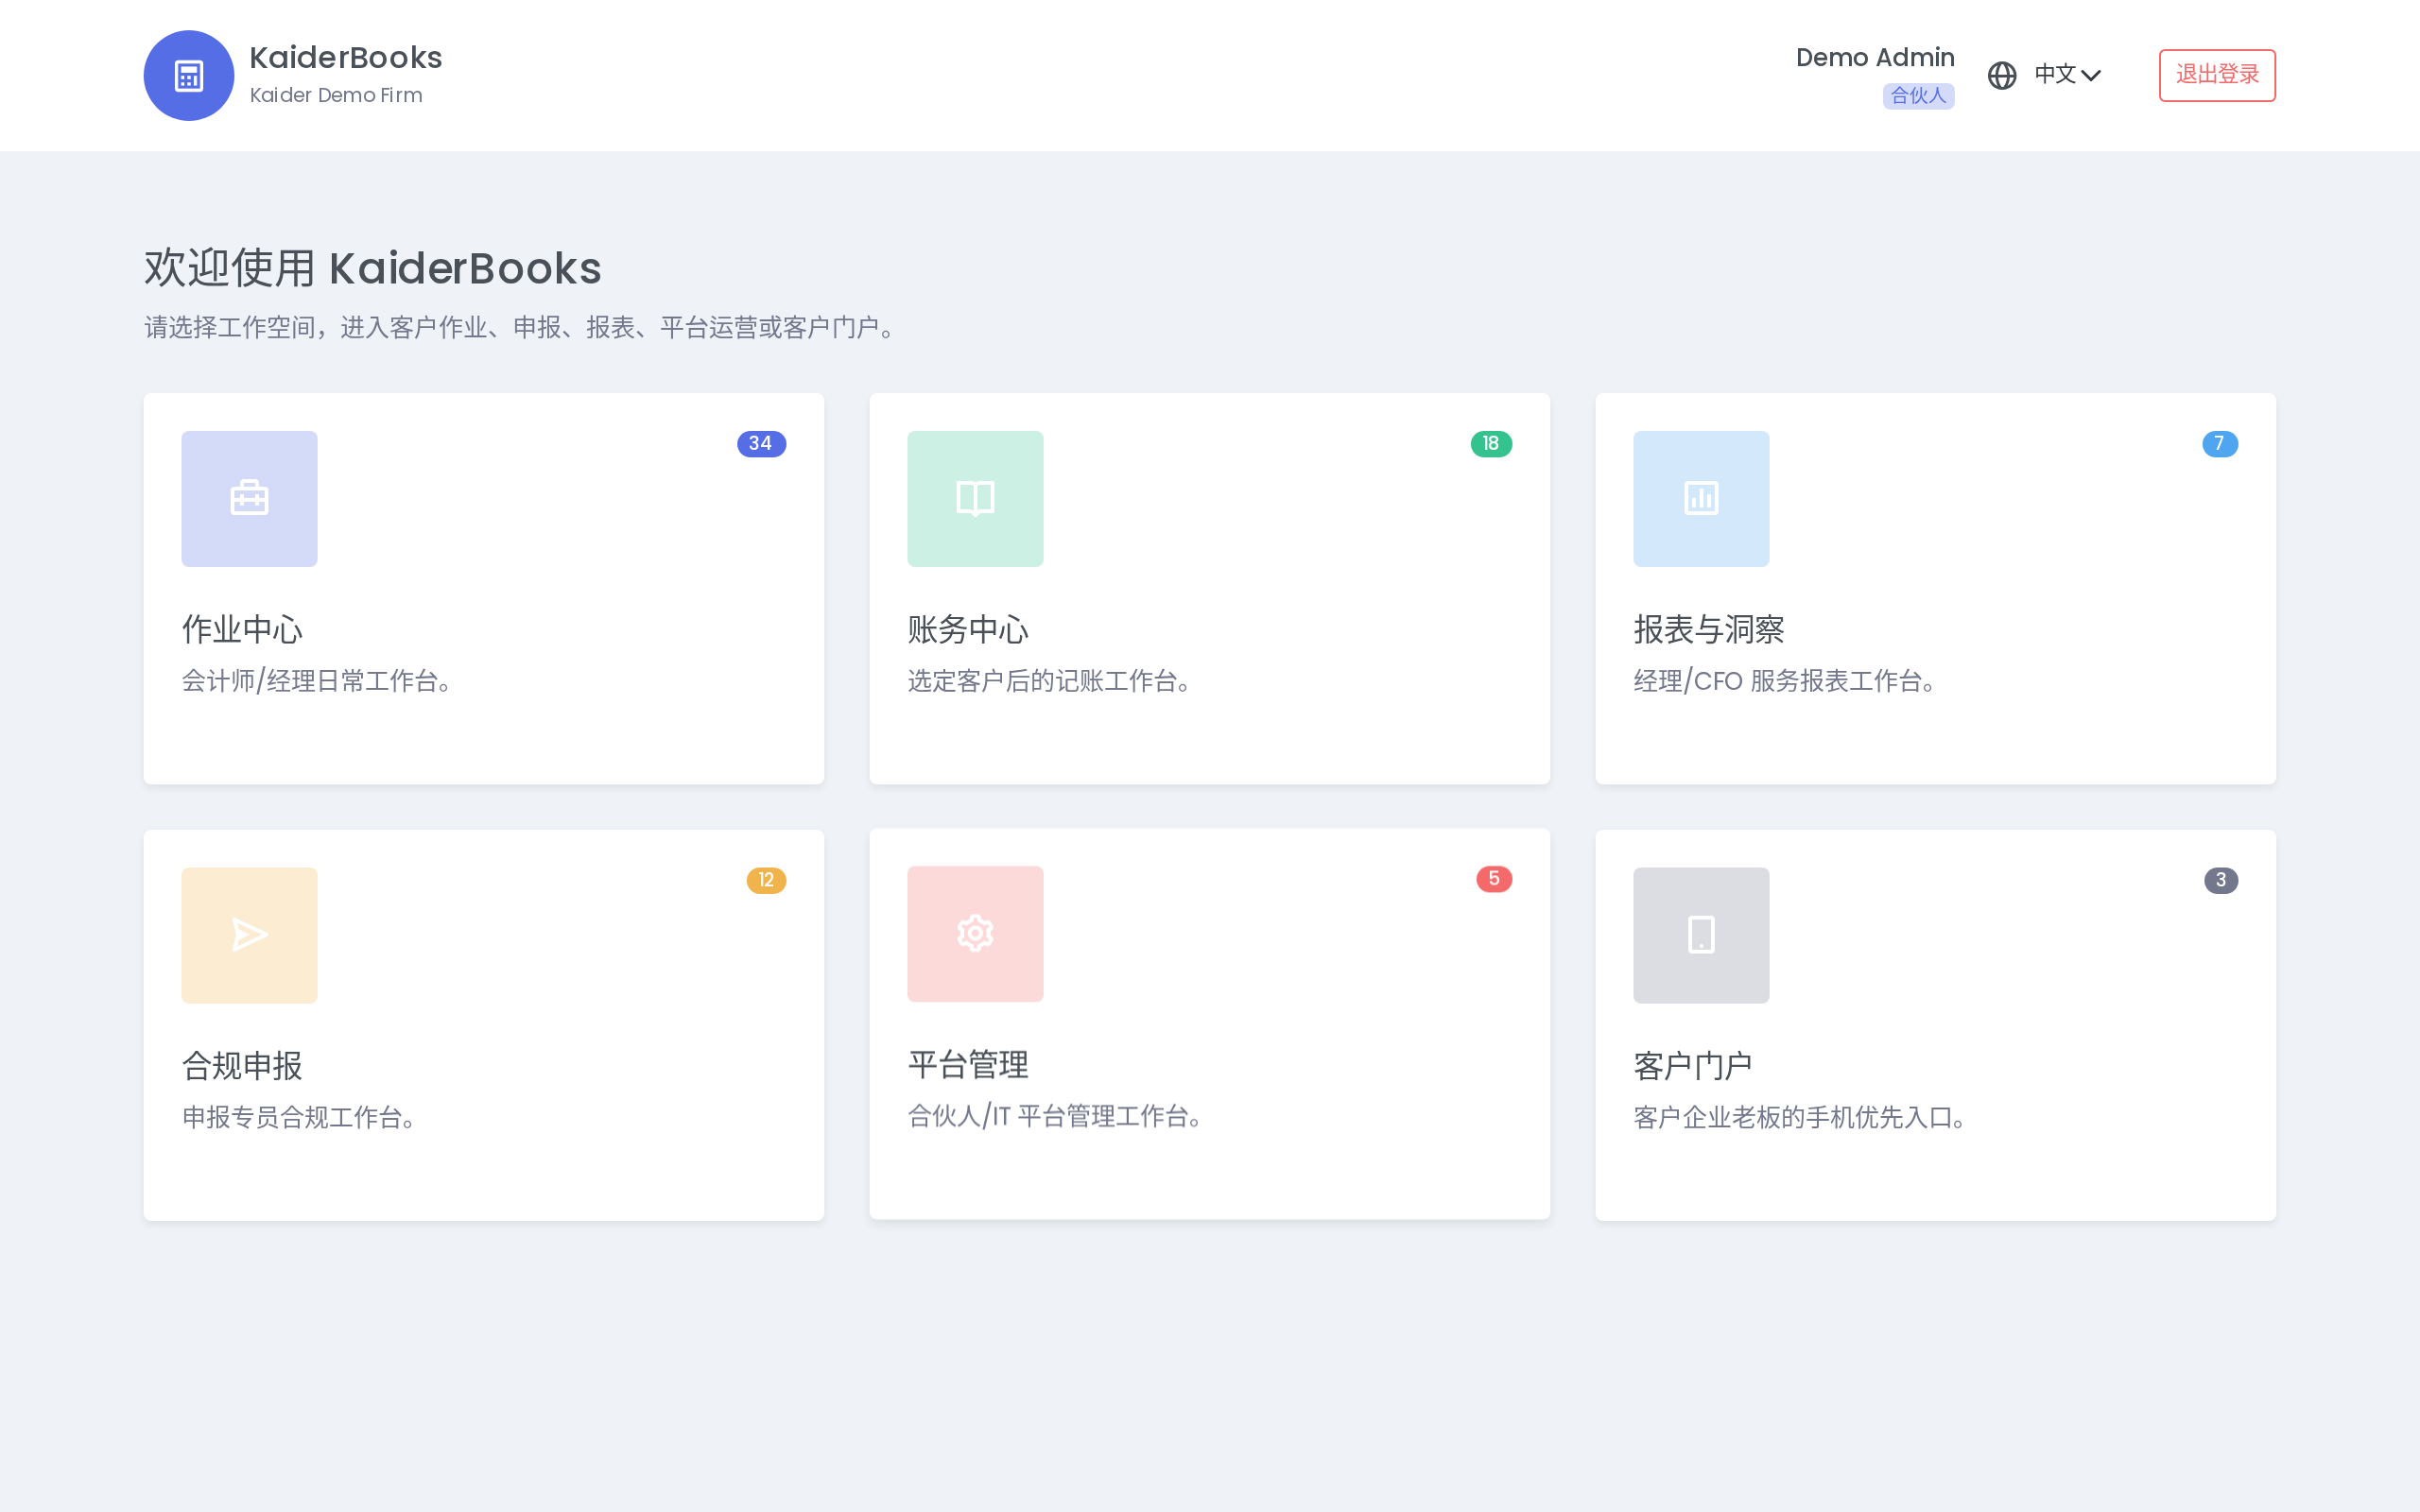Click the 3 badge on 客户门户

tap(2220, 880)
